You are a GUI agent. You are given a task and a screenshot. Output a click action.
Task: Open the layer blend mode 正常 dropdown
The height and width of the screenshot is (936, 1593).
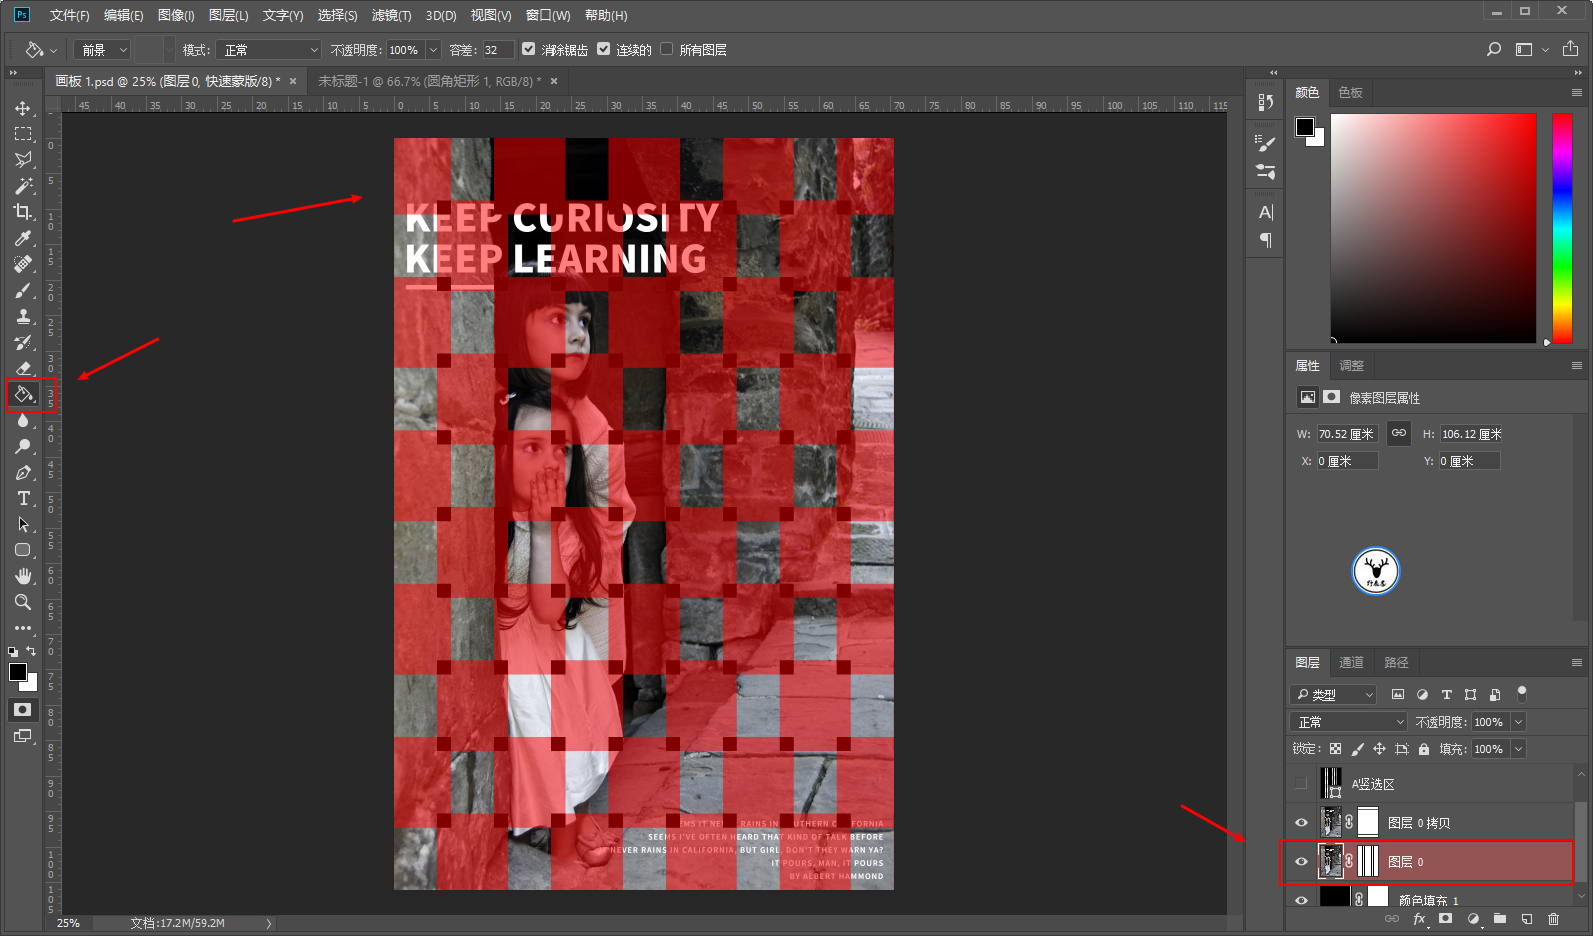coord(1349,722)
